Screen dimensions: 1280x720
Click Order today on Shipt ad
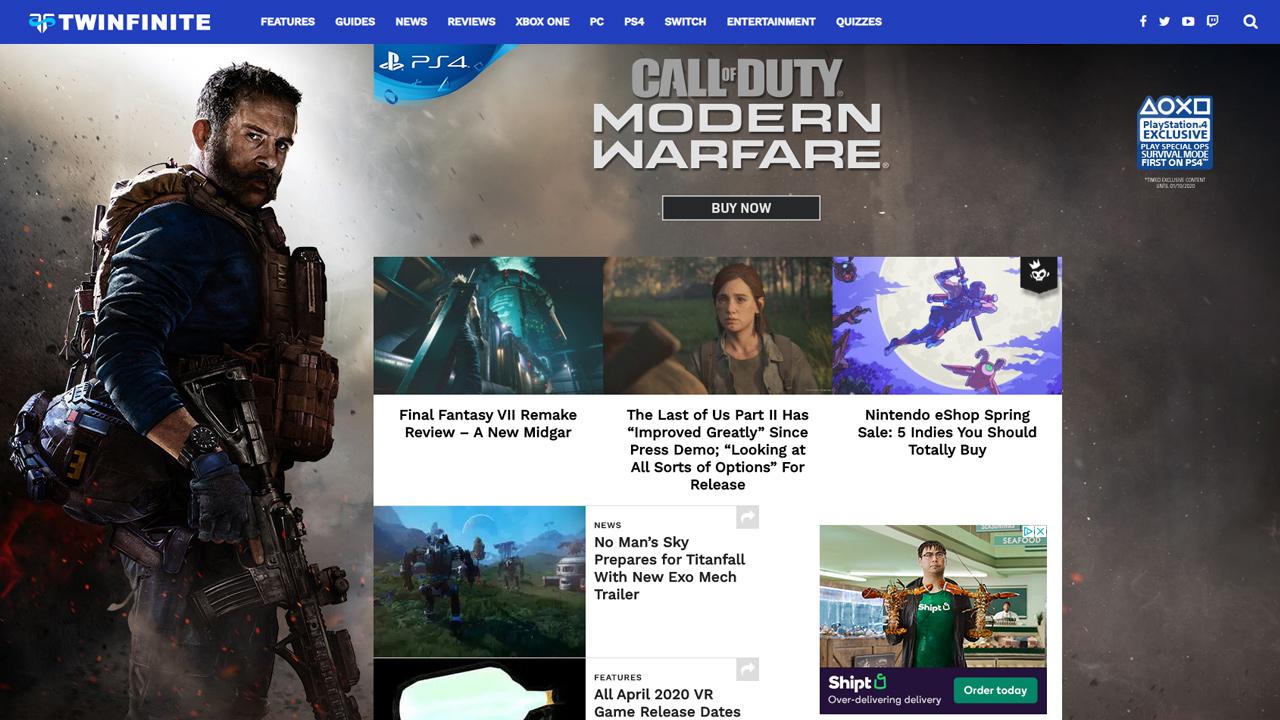995,690
